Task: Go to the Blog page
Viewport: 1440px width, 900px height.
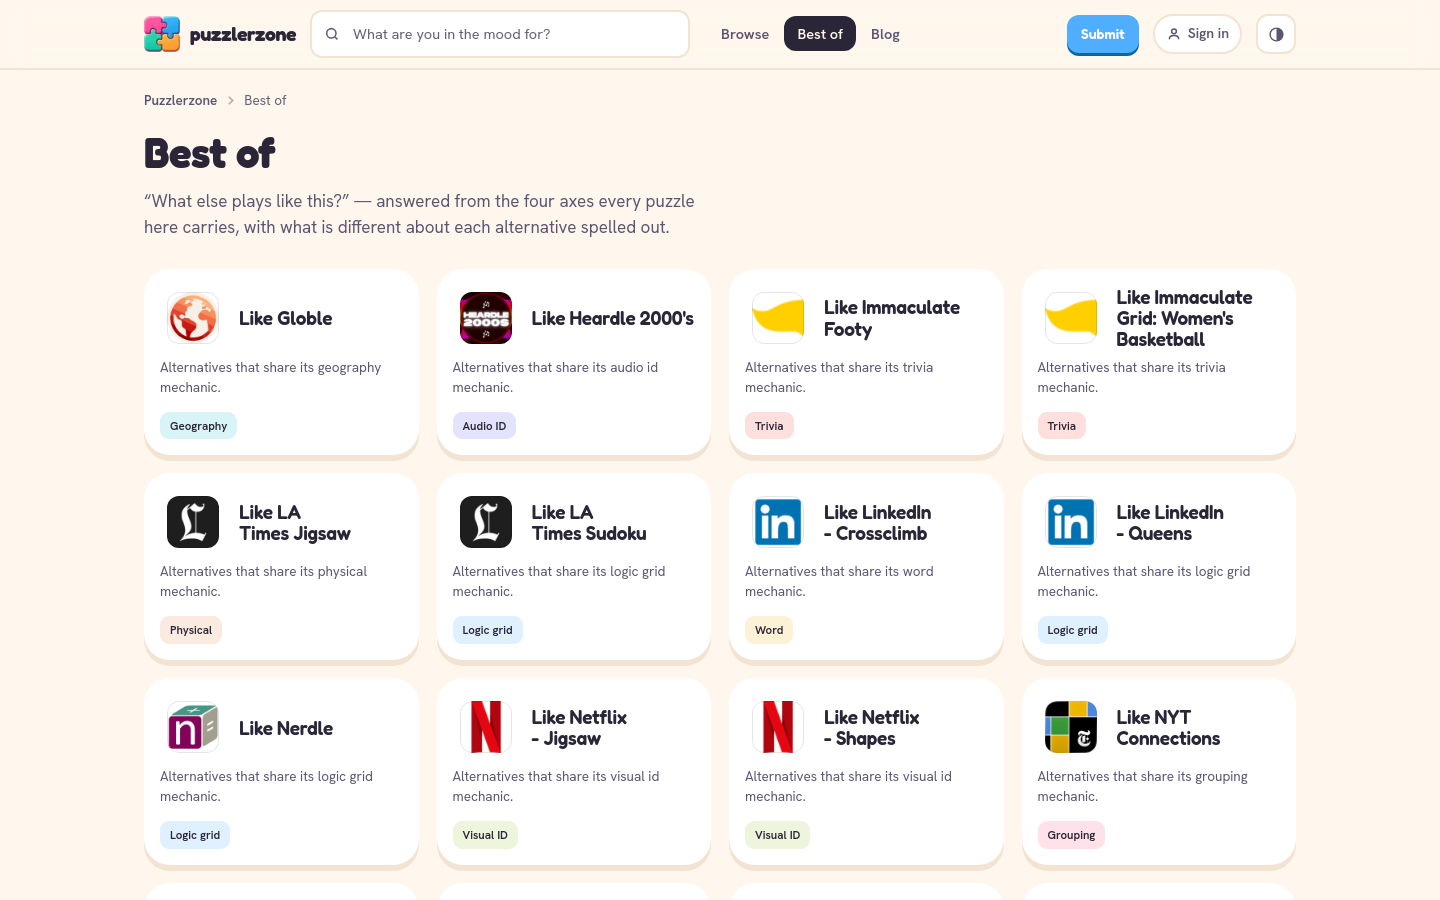Action: 885,34
